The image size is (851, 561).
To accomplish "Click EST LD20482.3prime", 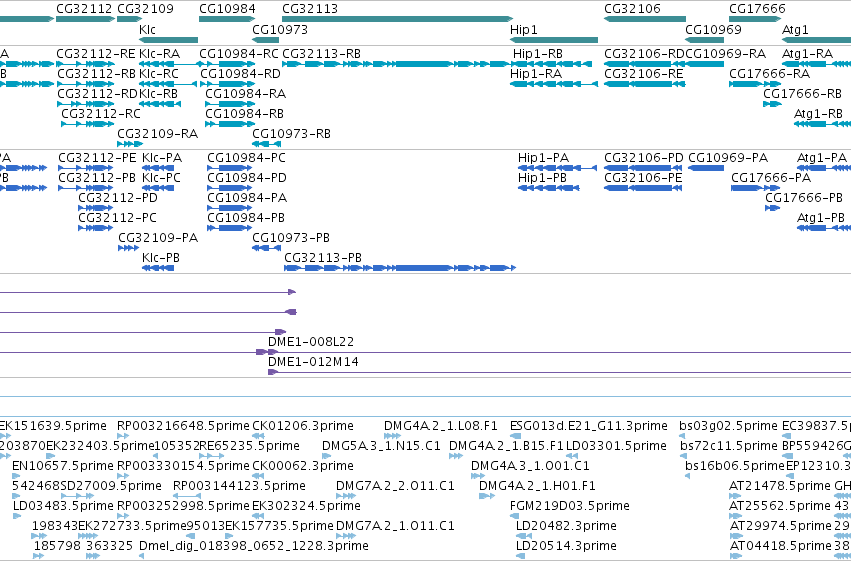I will tap(566, 526).
